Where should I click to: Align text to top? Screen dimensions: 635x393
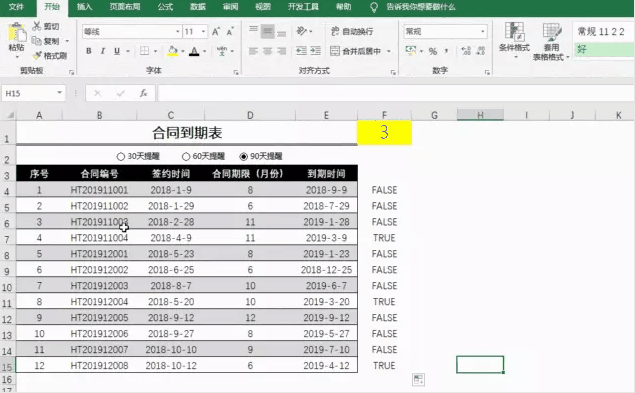[x=254, y=31]
